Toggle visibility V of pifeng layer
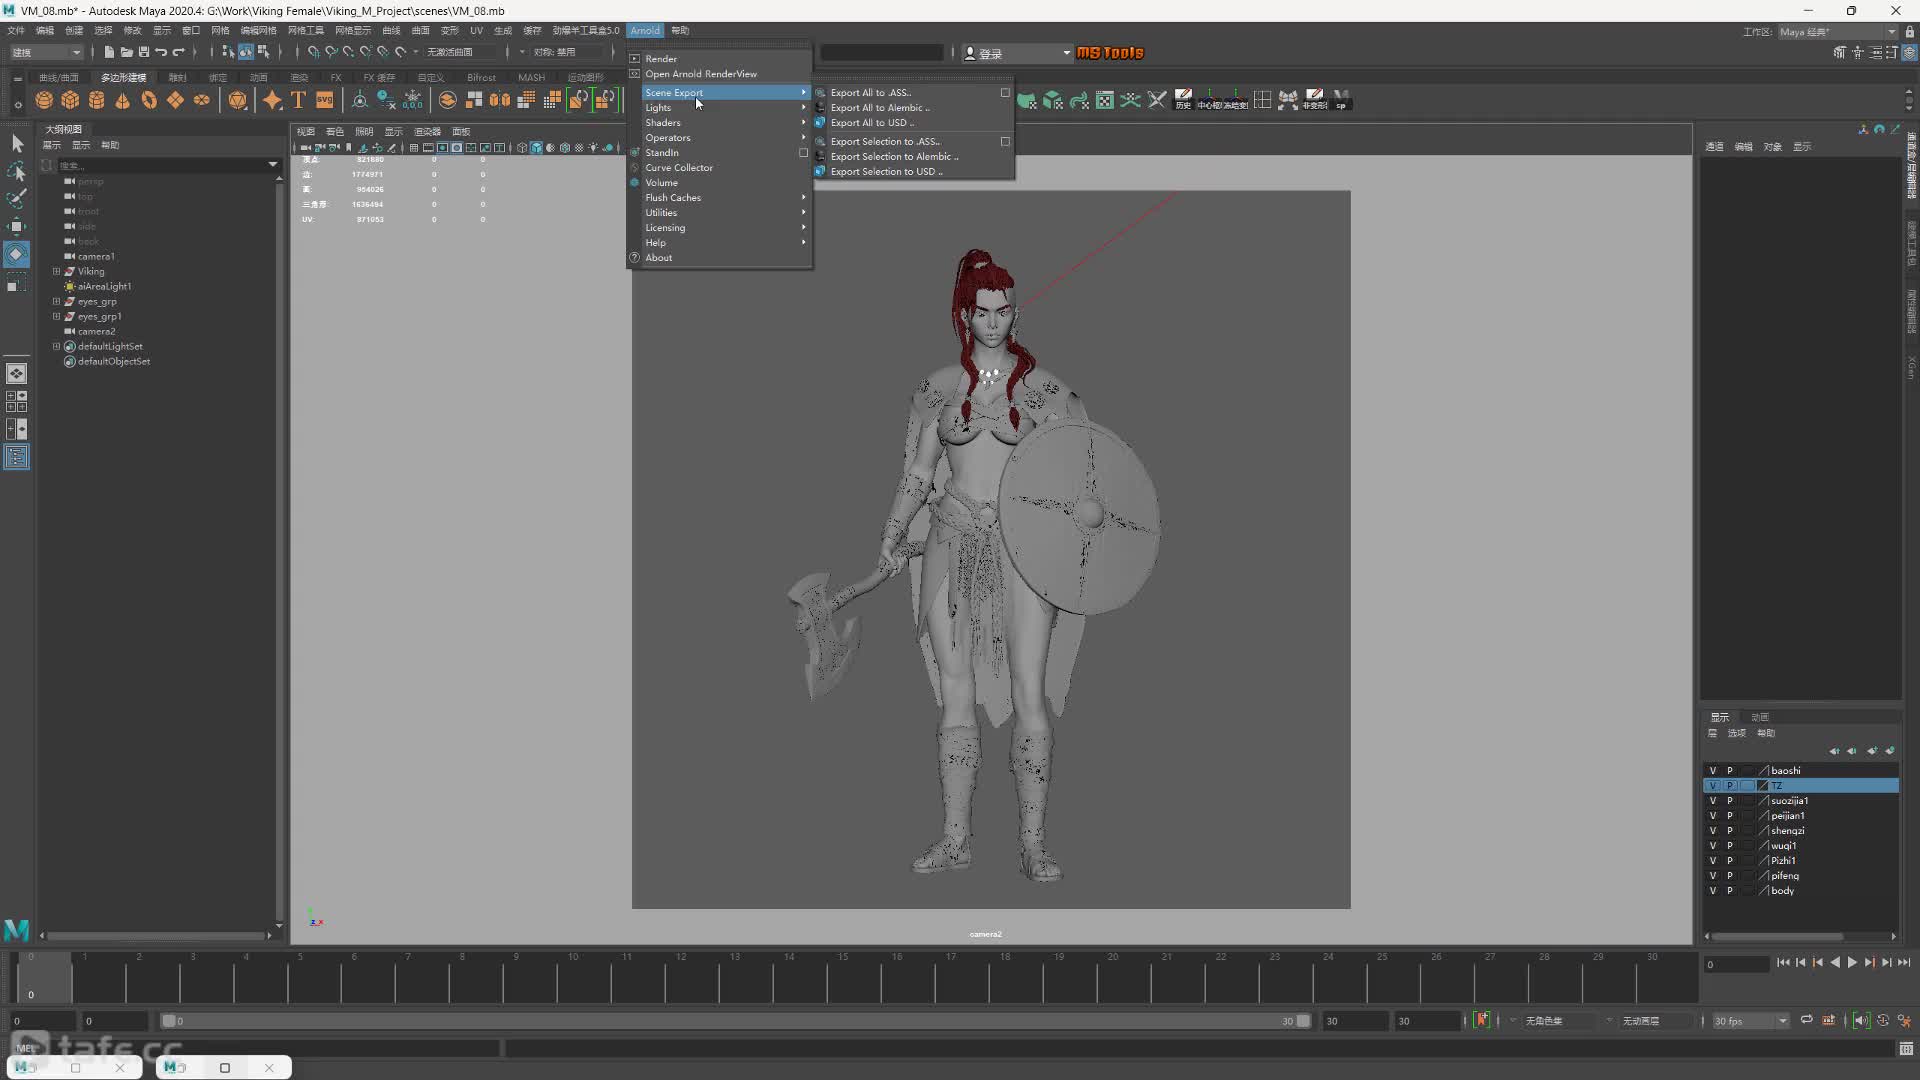The height and width of the screenshot is (1080, 1920). pyautogui.click(x=1712, y=876)
